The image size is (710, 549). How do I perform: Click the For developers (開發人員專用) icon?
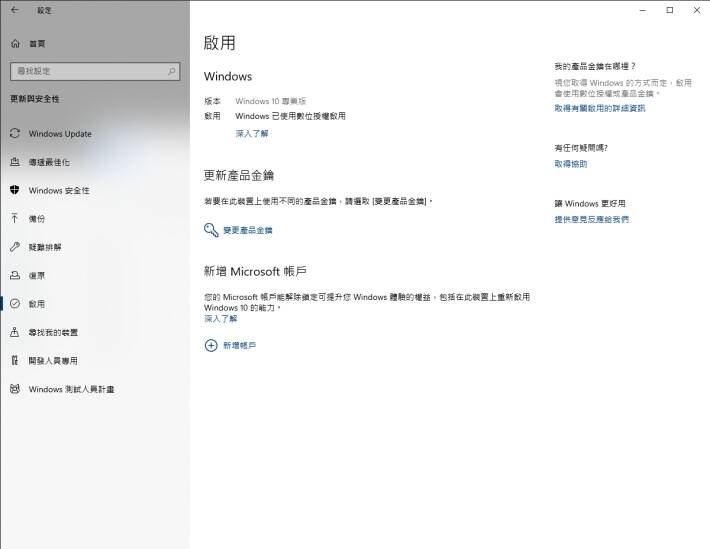click(x=15, y=361)
